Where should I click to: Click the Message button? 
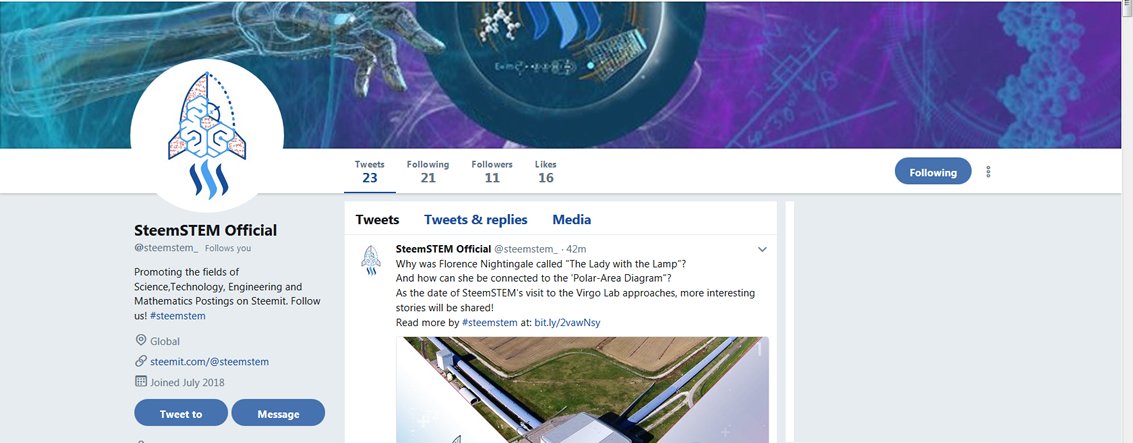click(x=278, y=413)
